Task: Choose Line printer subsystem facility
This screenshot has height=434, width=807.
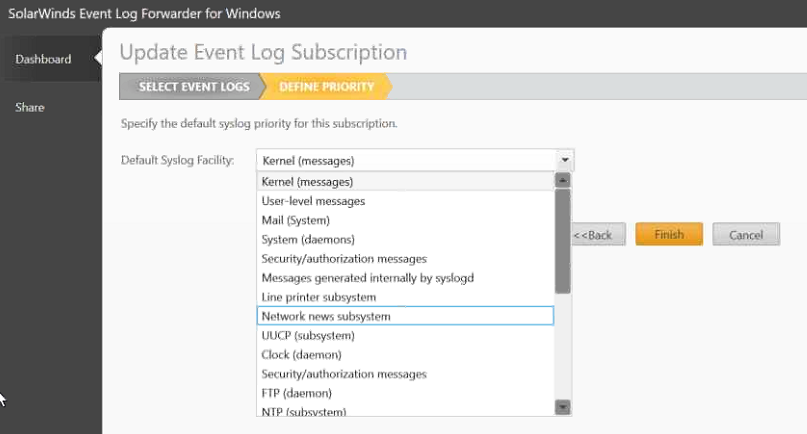Action: 406,297
